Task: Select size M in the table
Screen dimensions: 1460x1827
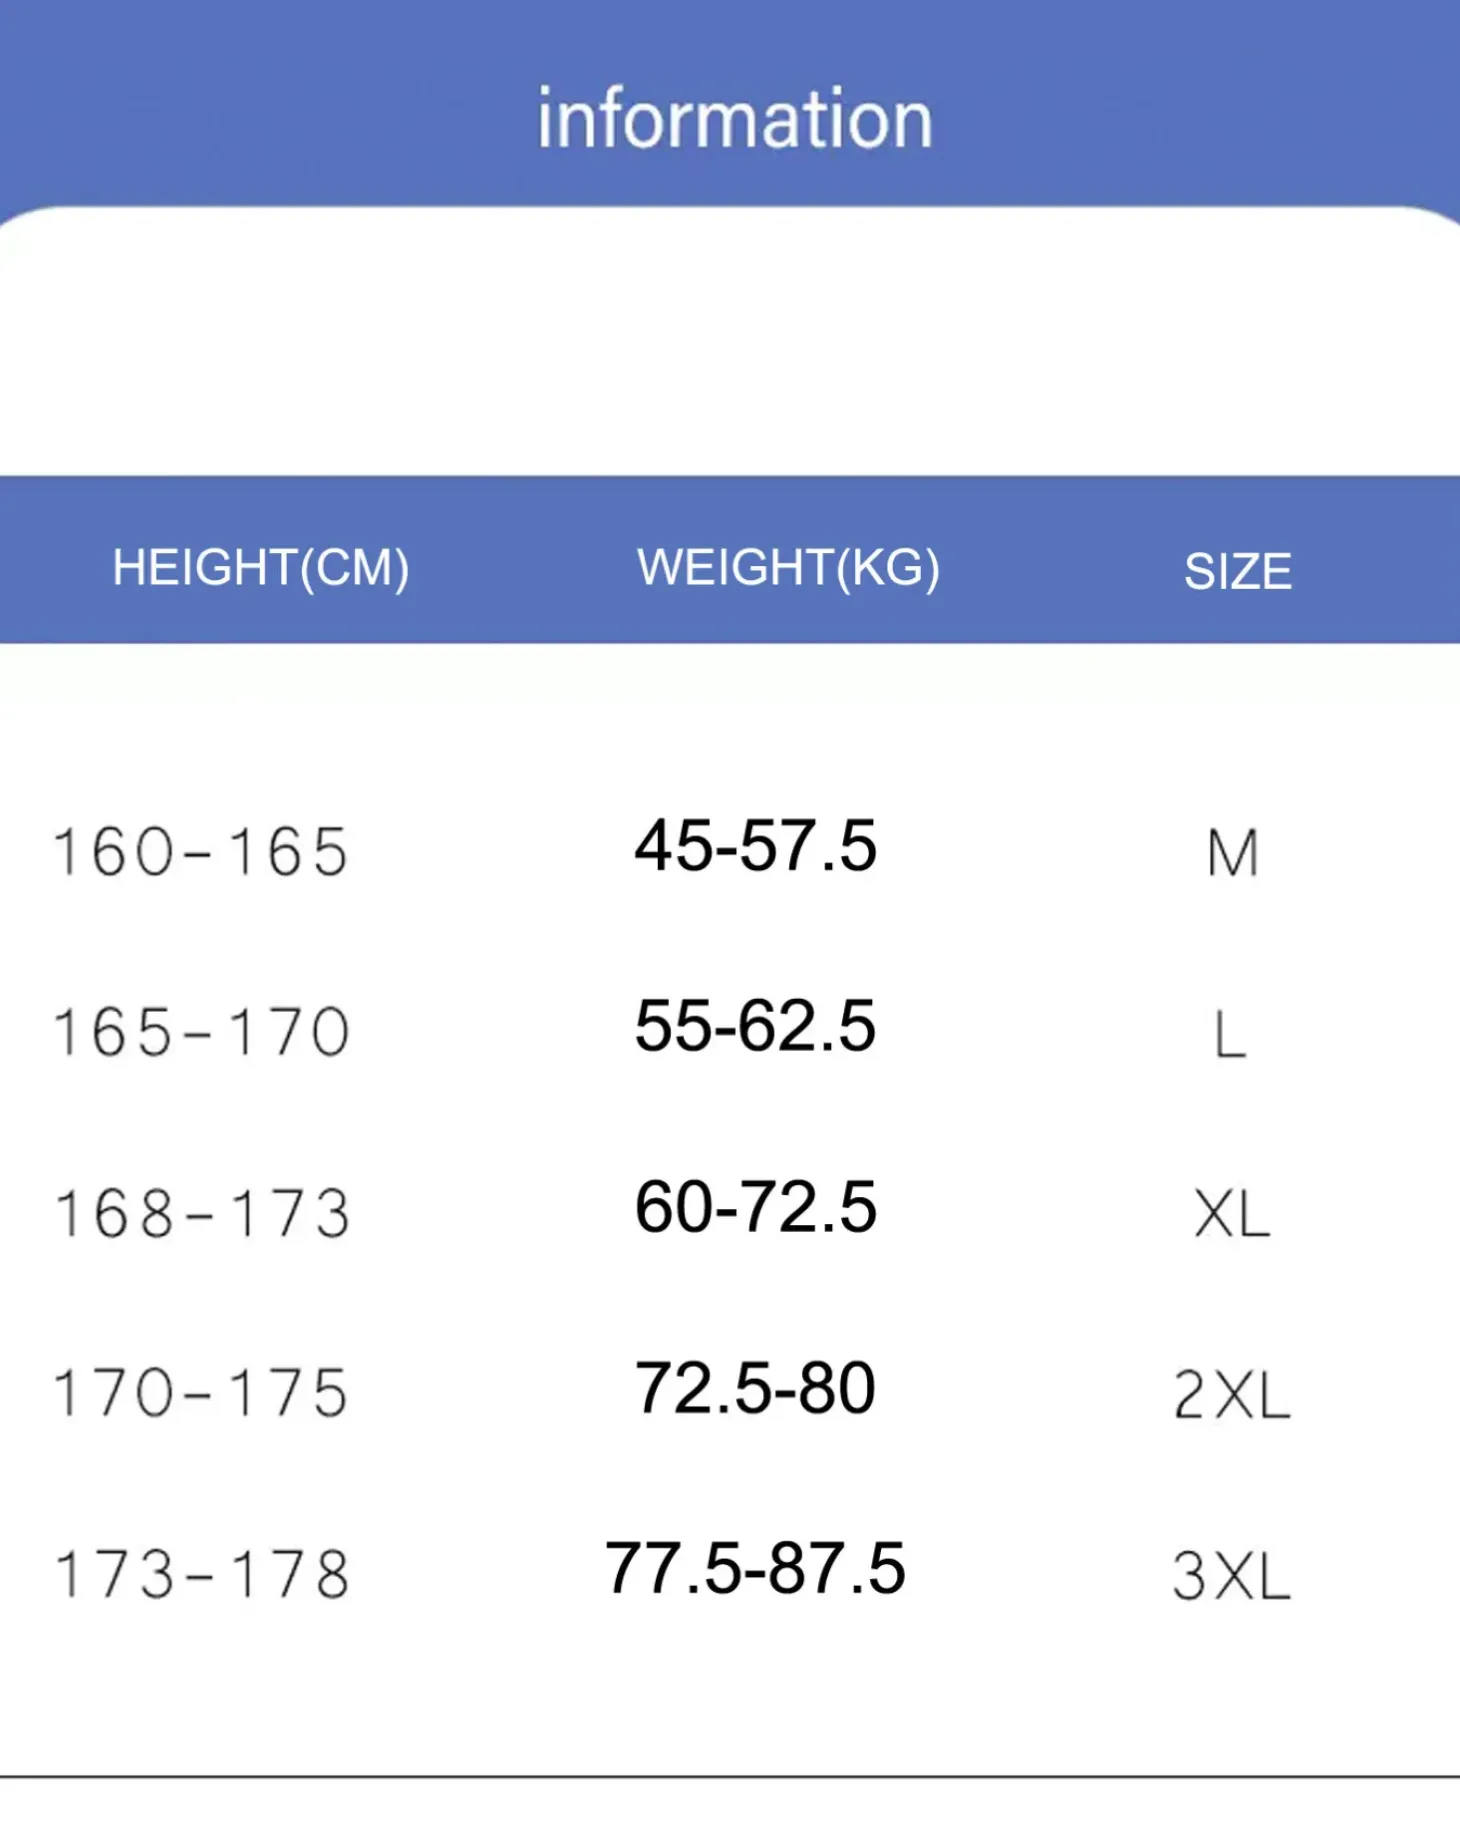Action: coord(1232,855)
